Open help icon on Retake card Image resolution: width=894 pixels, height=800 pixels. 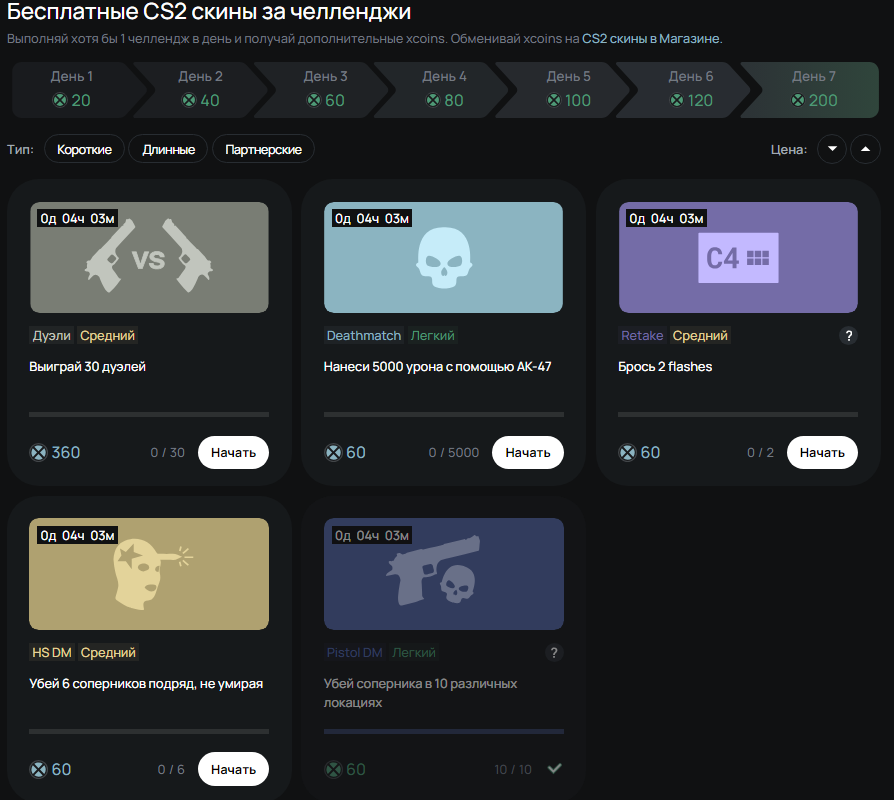pos(848,336)
